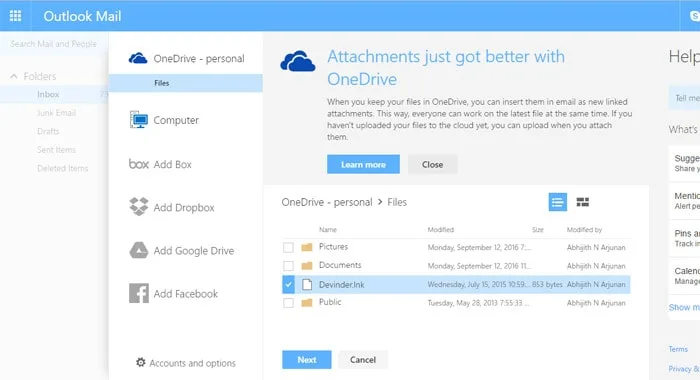Image resolution: width=700 pixels, height=380 pixels.
Task: Sort by the Modified by column header
Action: point(584,230)
